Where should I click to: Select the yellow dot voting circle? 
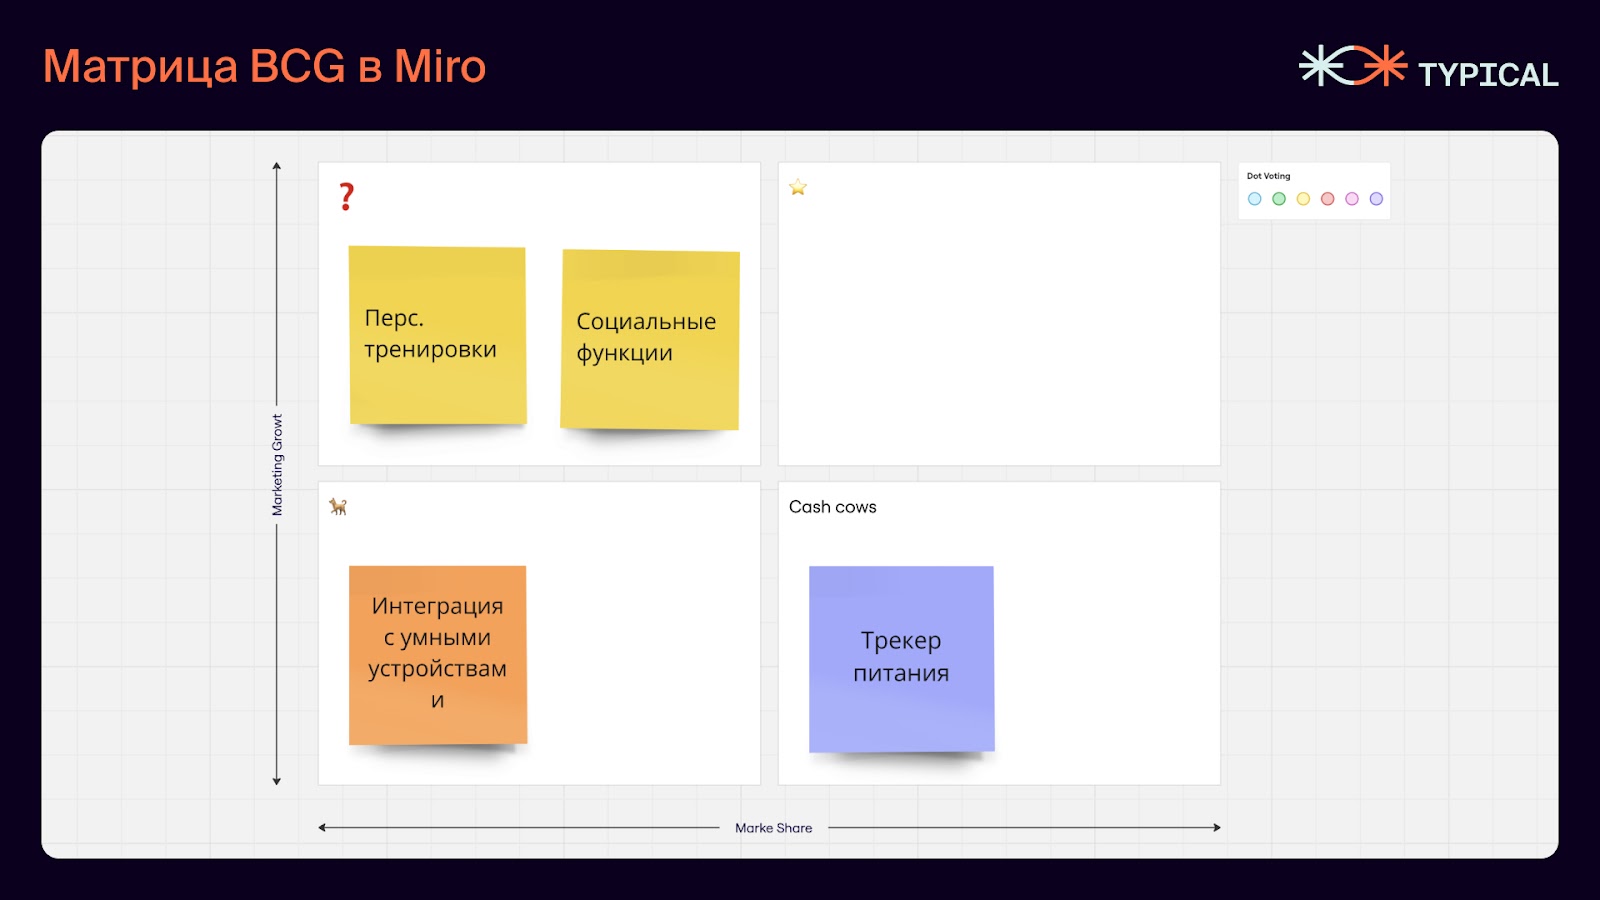(x=1303, y=199)
